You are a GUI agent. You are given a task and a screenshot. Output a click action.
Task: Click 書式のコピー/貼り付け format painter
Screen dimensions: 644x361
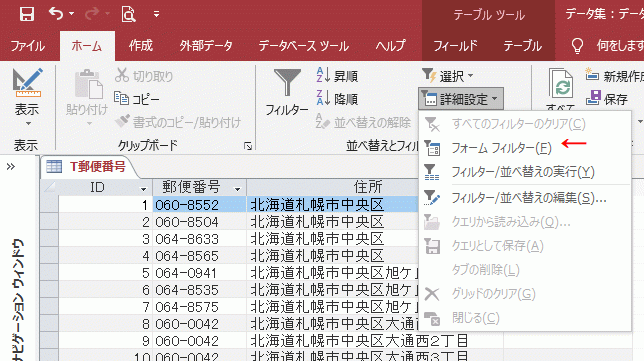tap(178, 122)
